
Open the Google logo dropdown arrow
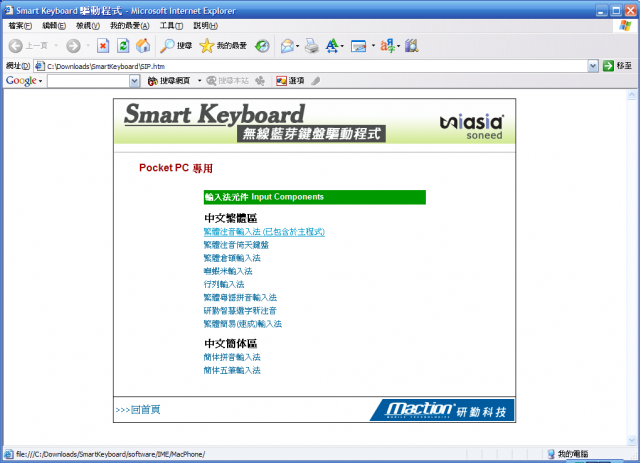40,81
